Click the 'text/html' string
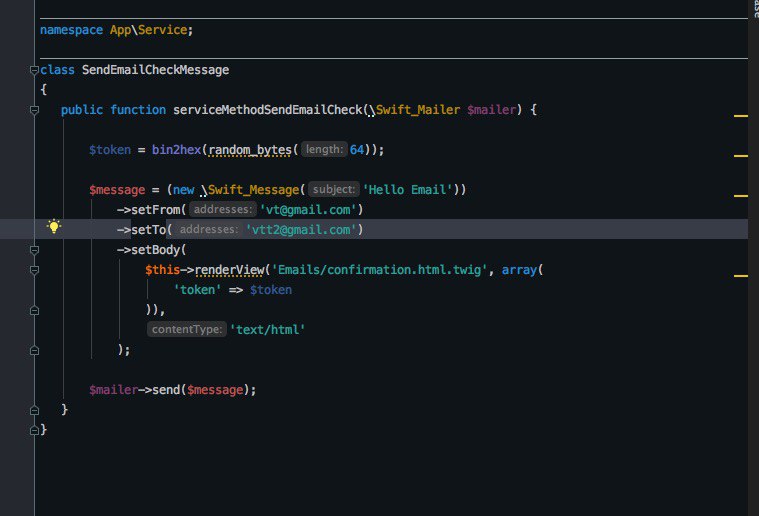 (x=267, y=330)
